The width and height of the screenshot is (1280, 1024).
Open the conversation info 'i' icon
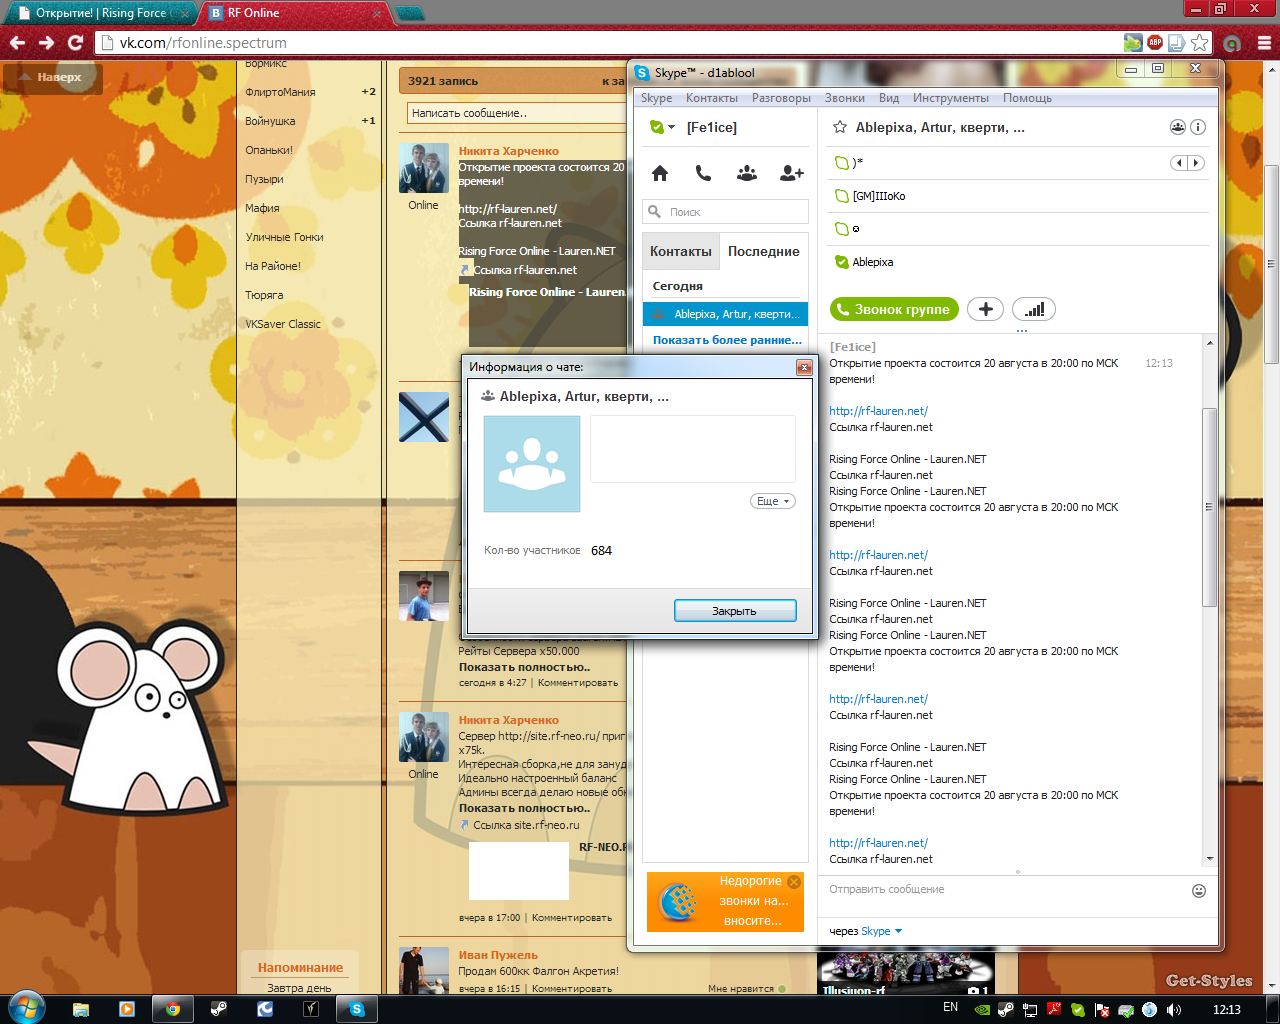1198,127
